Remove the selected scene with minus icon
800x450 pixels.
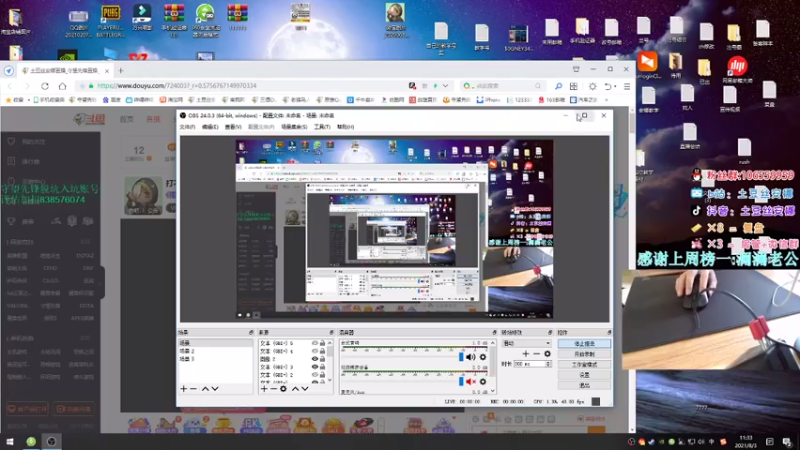tap(193, 389)
